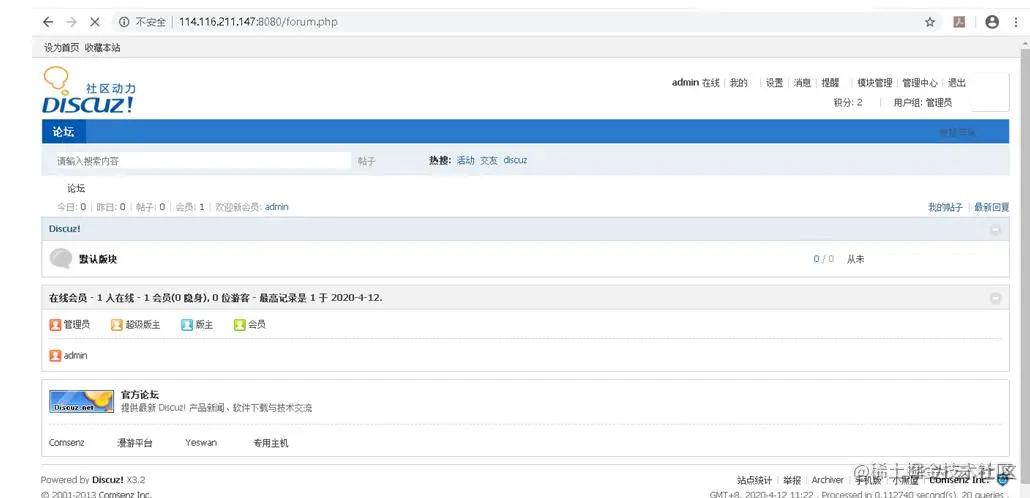Open site info next to 不安全

click(124, 22)
